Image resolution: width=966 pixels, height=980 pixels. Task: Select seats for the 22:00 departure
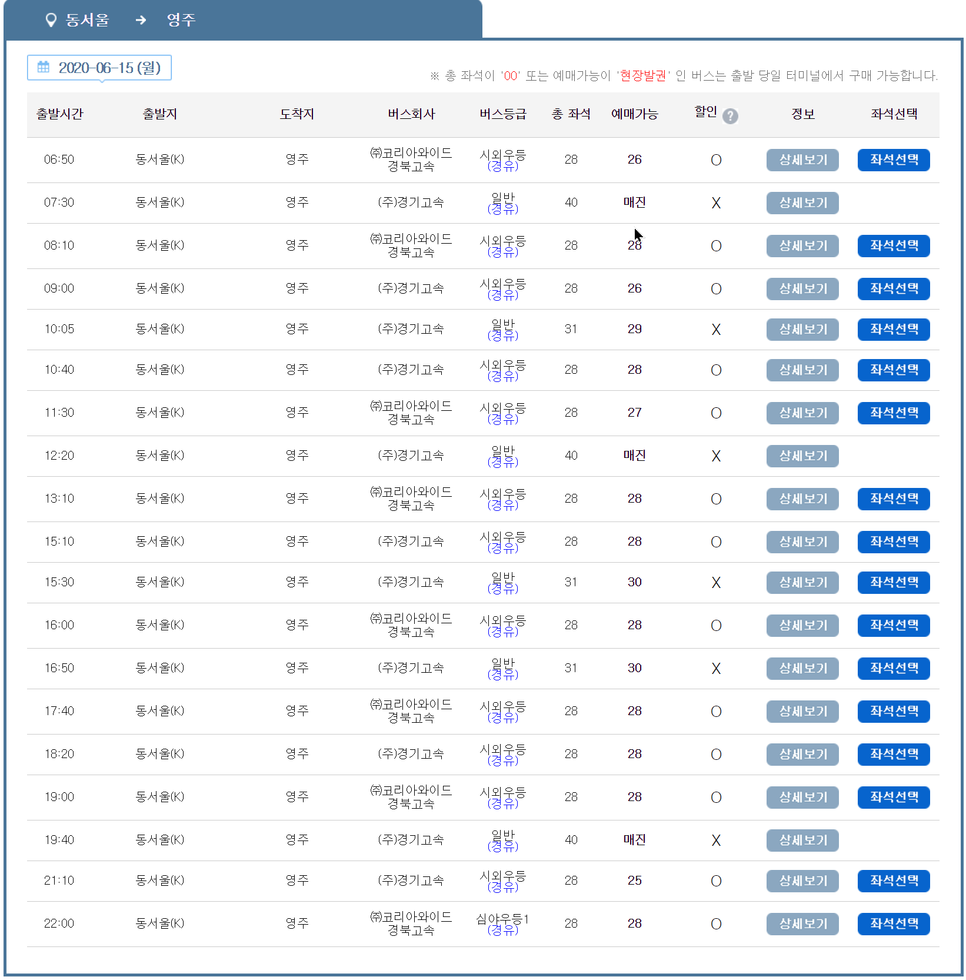(x=894, y=924)
